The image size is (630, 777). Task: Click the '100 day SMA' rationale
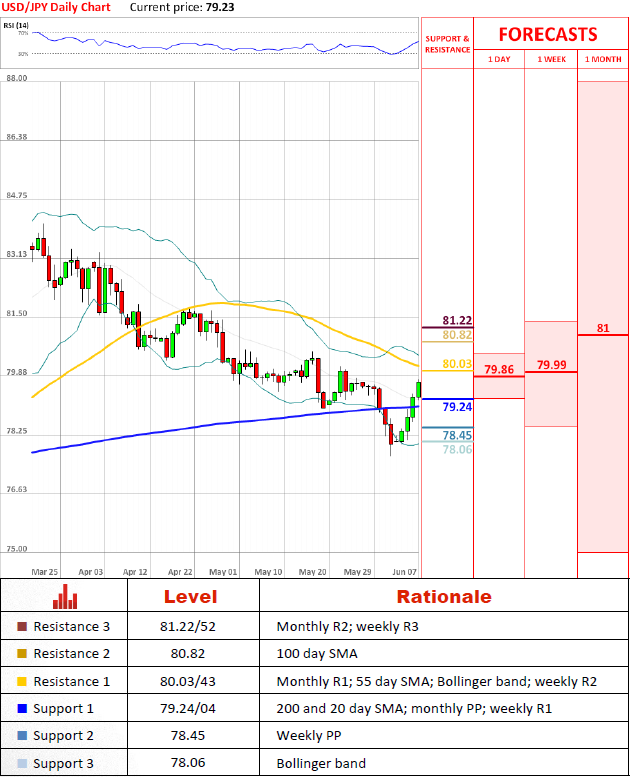point(317,654)
